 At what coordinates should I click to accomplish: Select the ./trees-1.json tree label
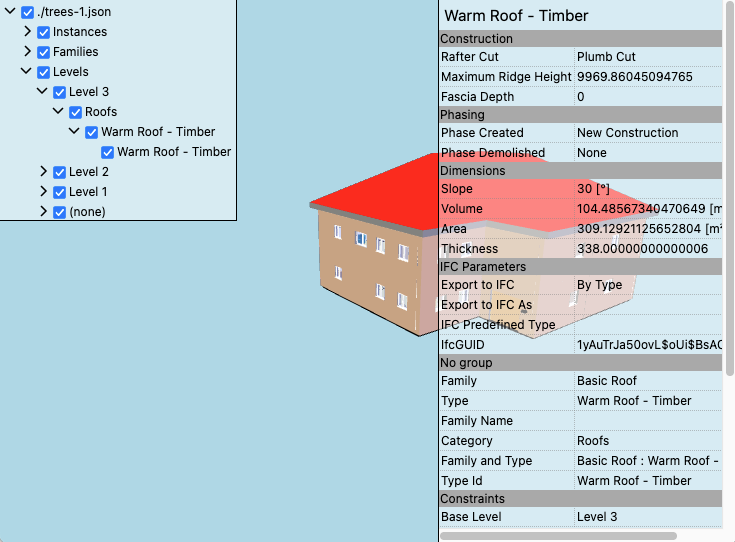[74, 12]
